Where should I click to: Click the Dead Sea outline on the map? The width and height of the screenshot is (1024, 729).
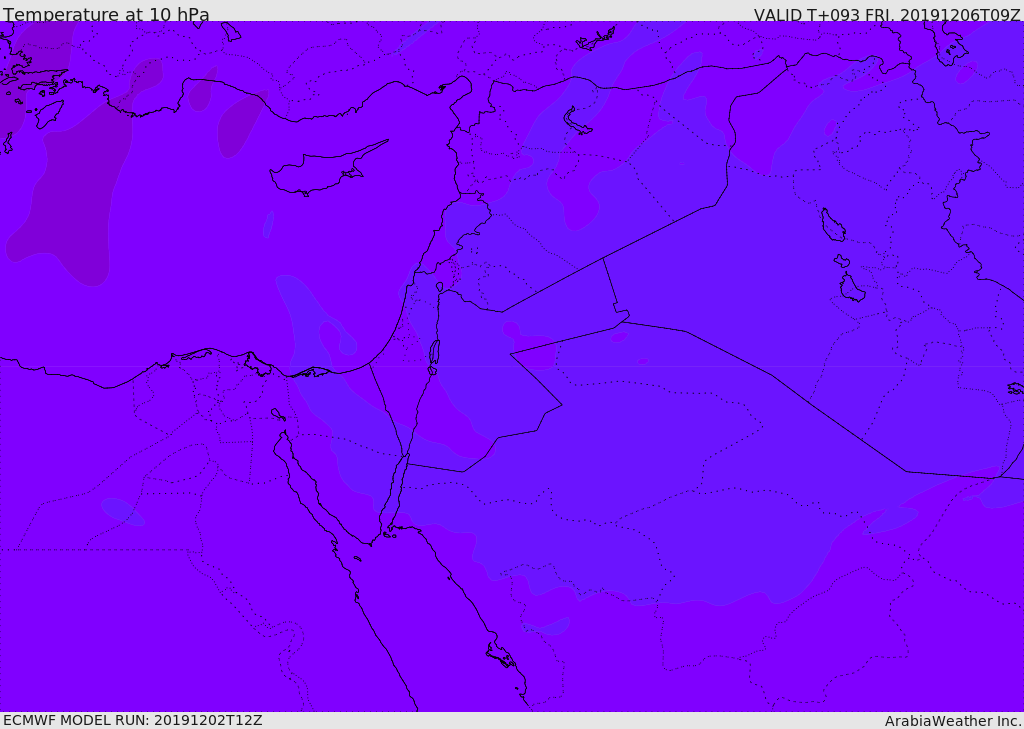point(434,353)
